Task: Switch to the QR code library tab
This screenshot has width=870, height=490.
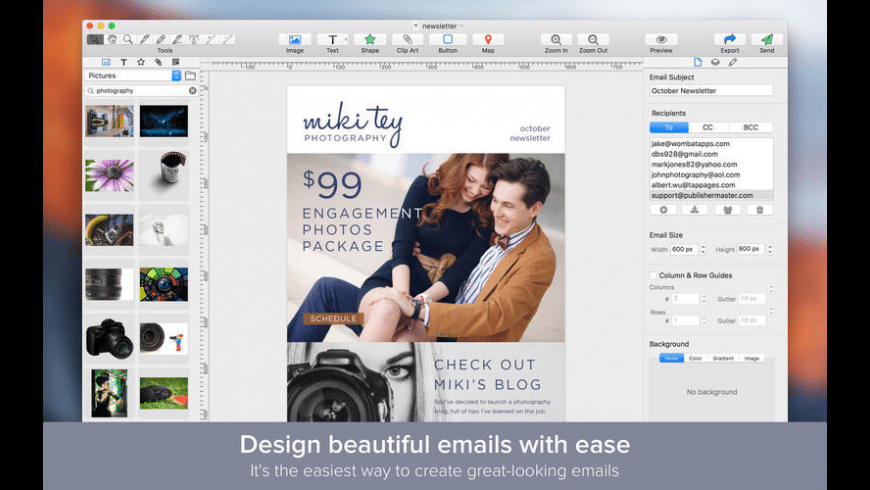Action: [x=175, y=62]
